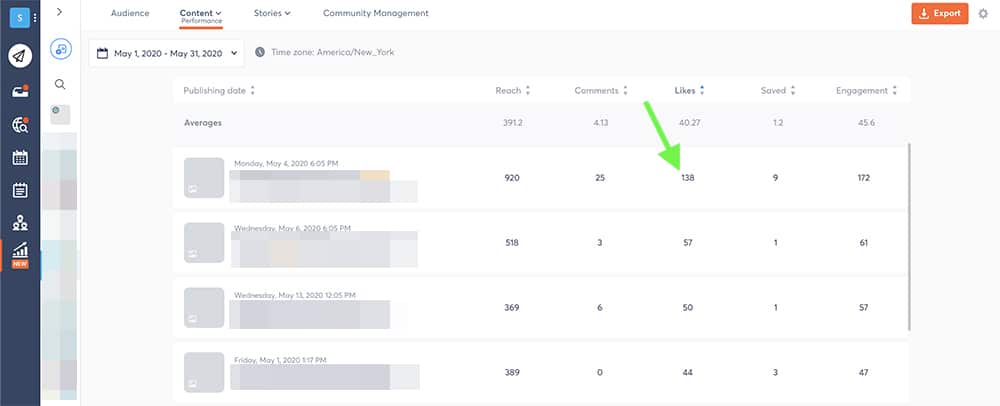Sort the table by Likes
1000x406 pixels.
pyautogui.click(x=690, y=91)
